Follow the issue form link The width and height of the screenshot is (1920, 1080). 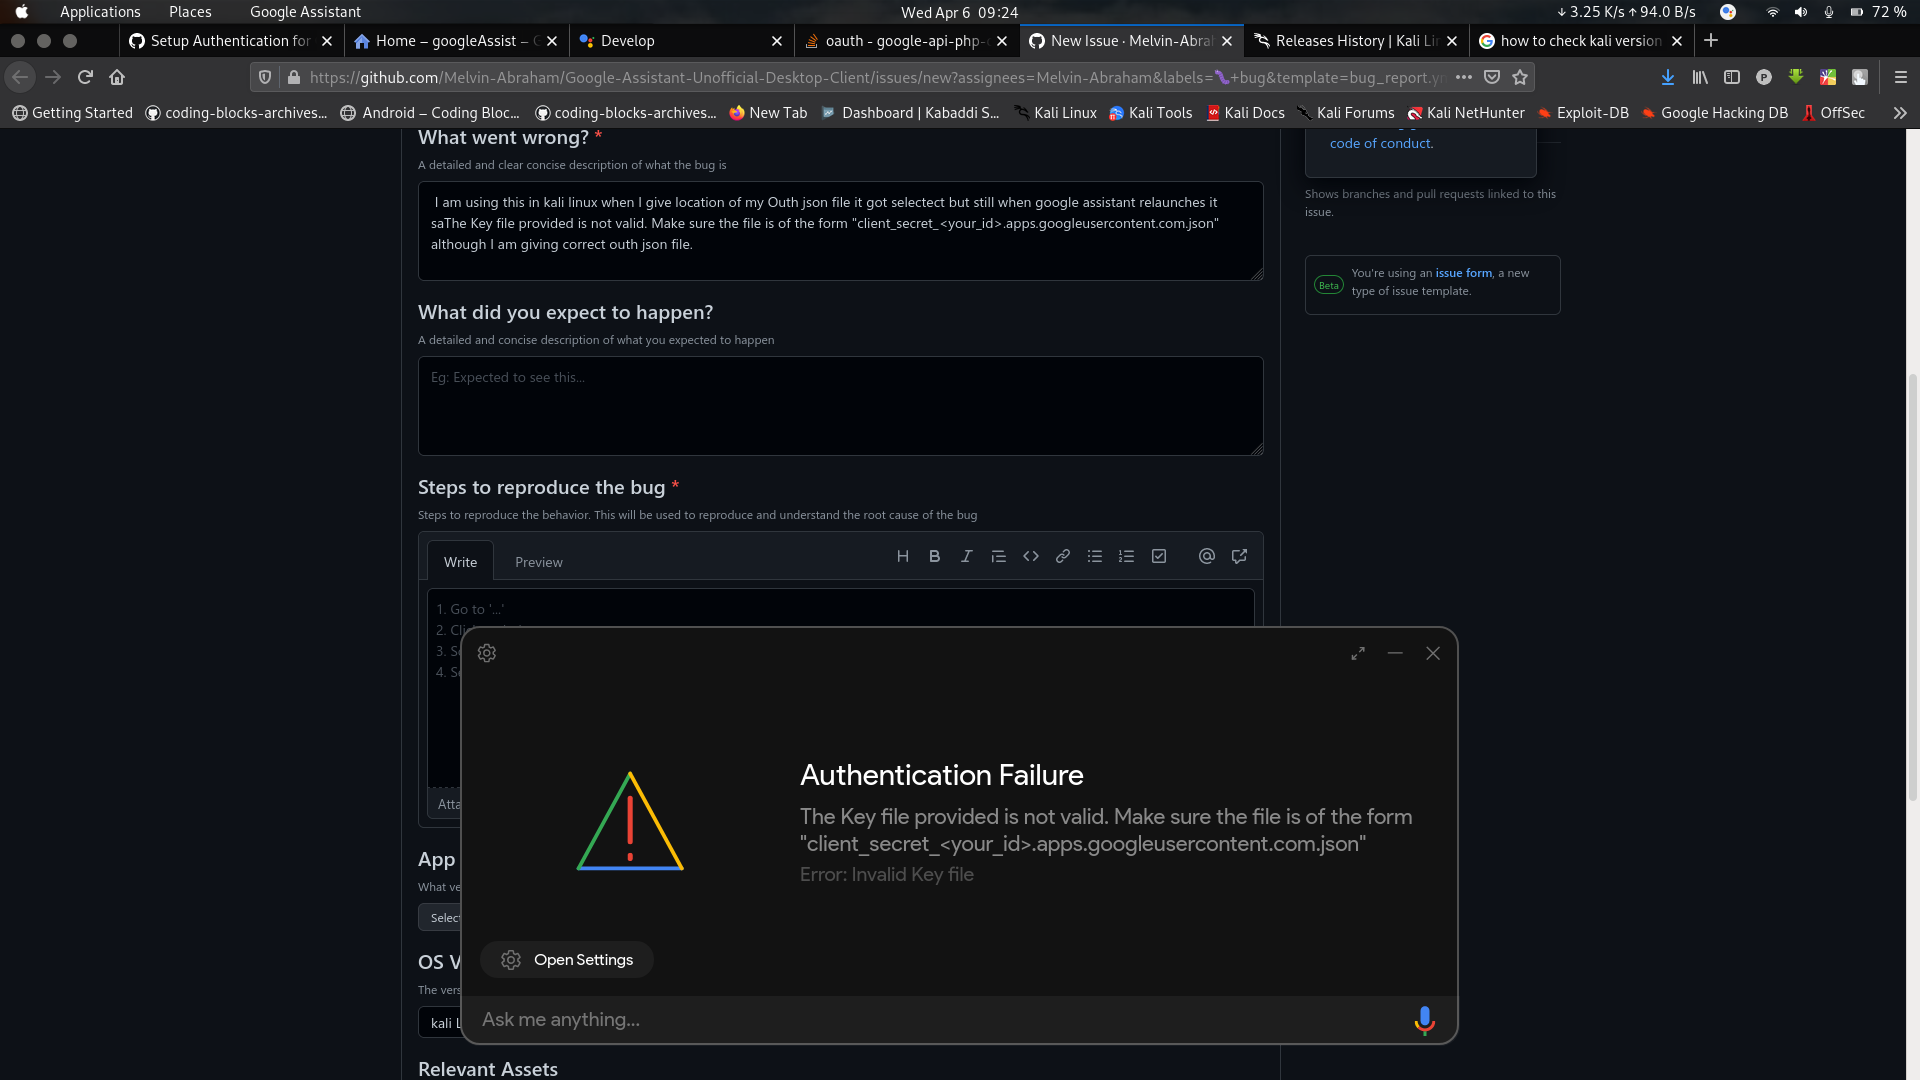pos(1463,272)
